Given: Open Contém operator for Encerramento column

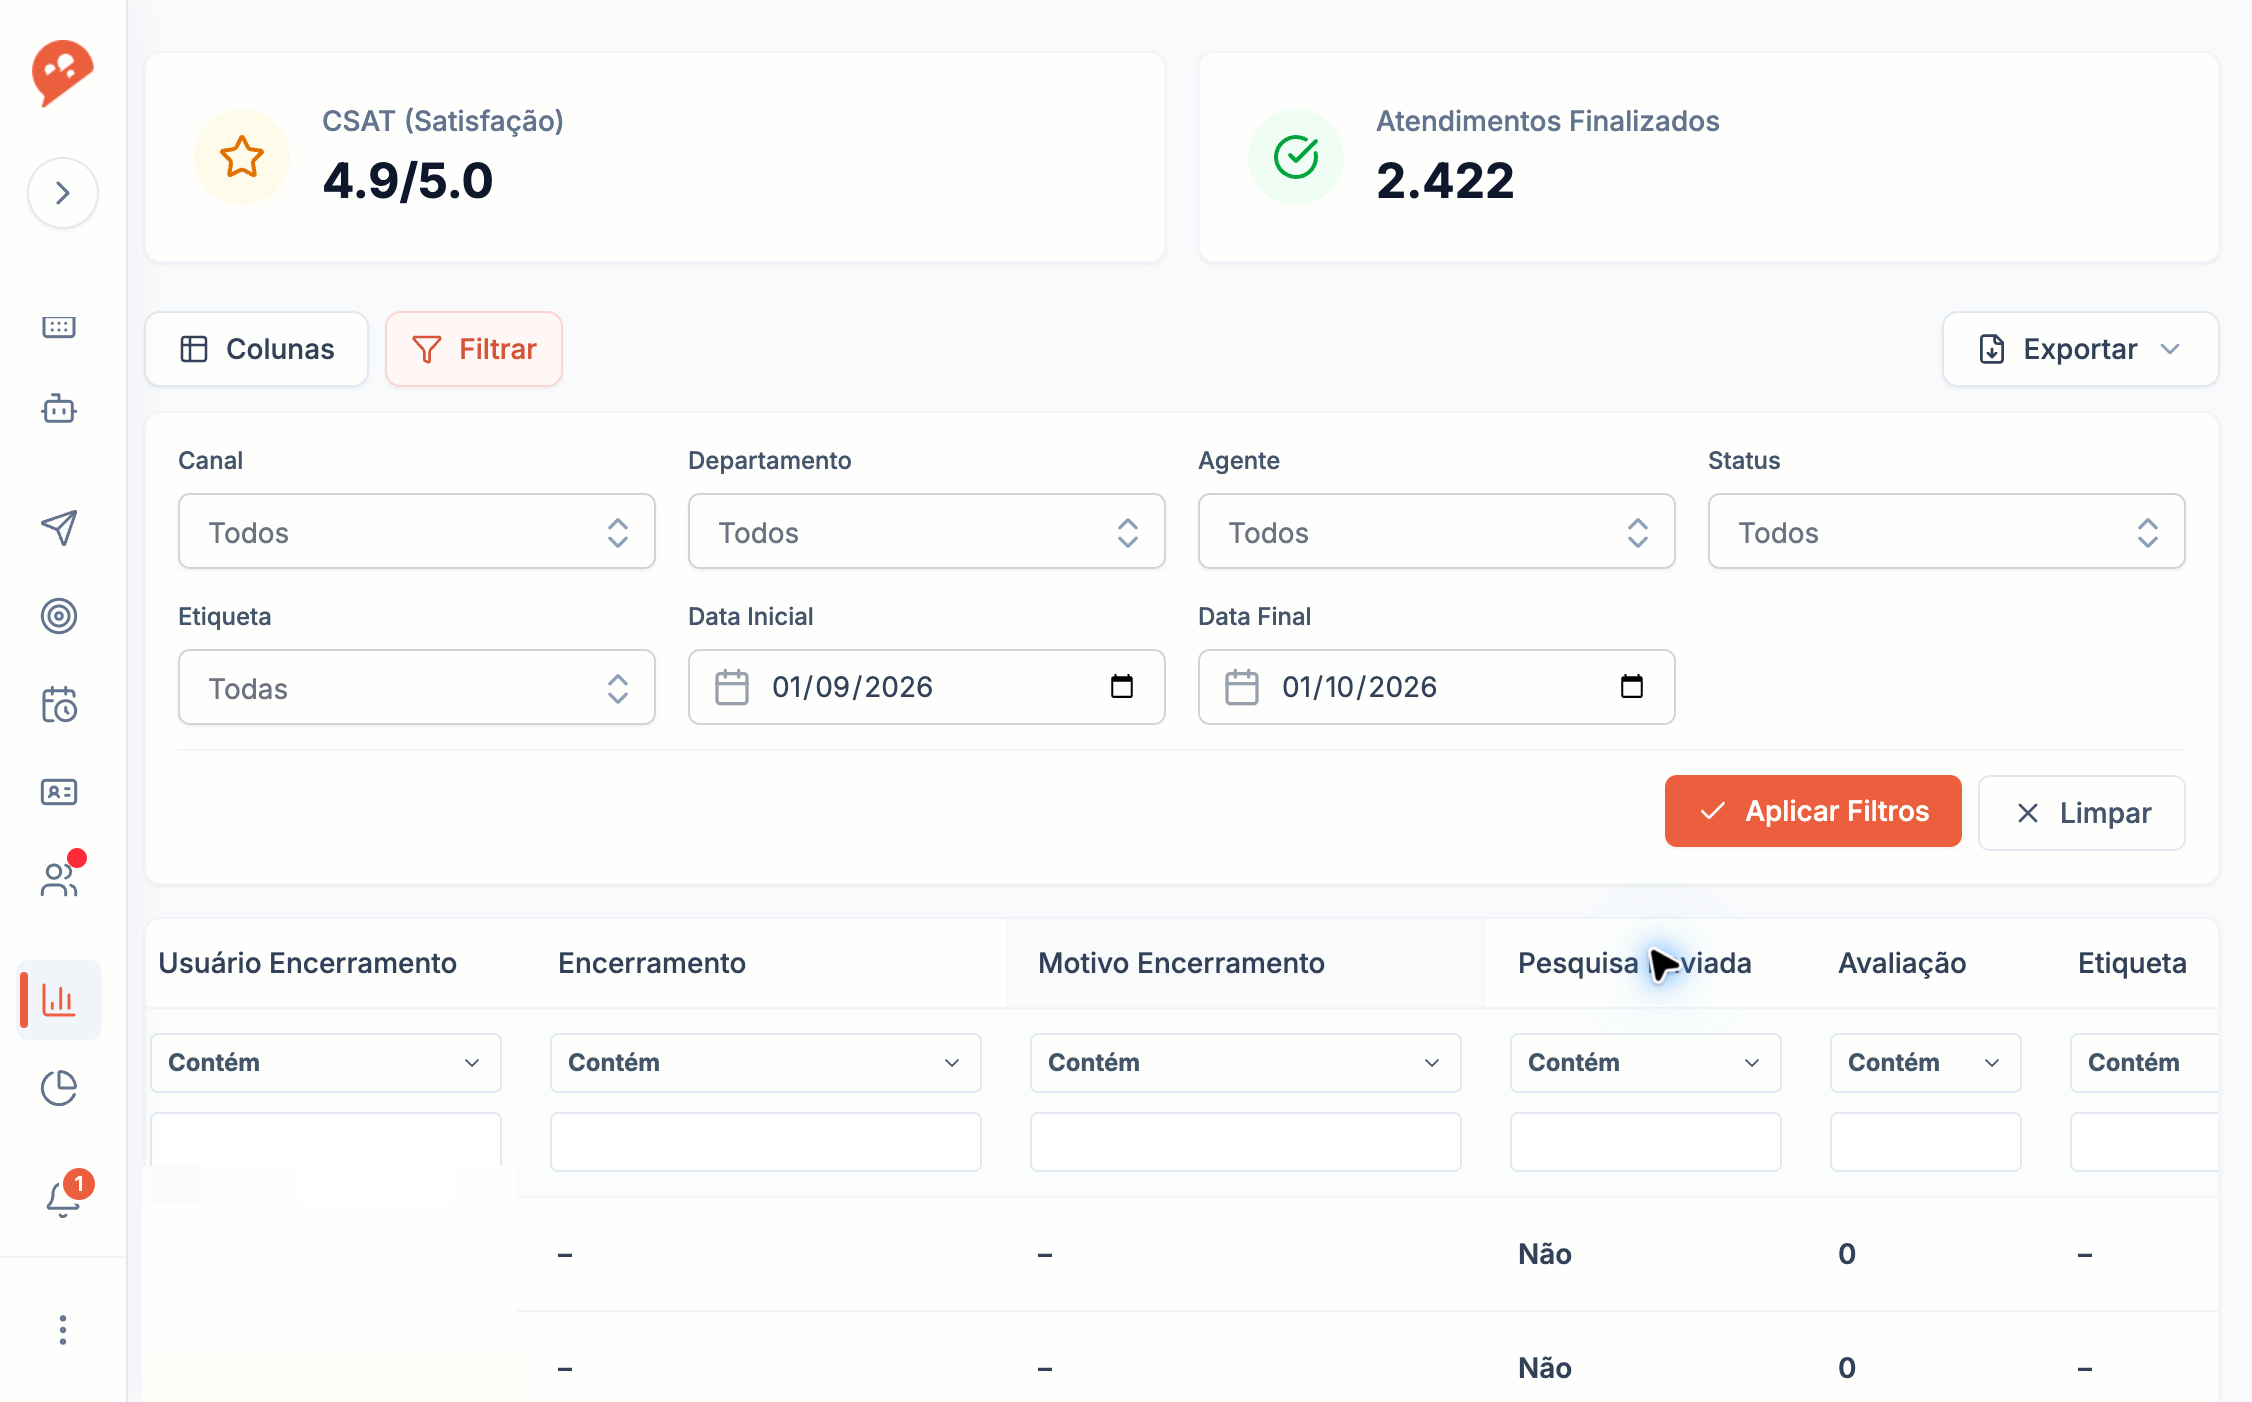Looking at the screenshot, I should (x=766, y=1063).
